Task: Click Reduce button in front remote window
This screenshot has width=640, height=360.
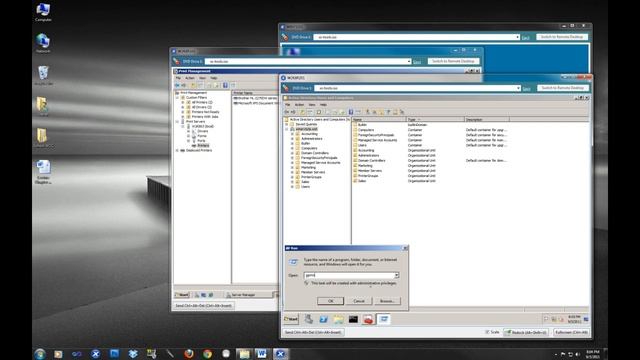Action: [x=527, y=332]
